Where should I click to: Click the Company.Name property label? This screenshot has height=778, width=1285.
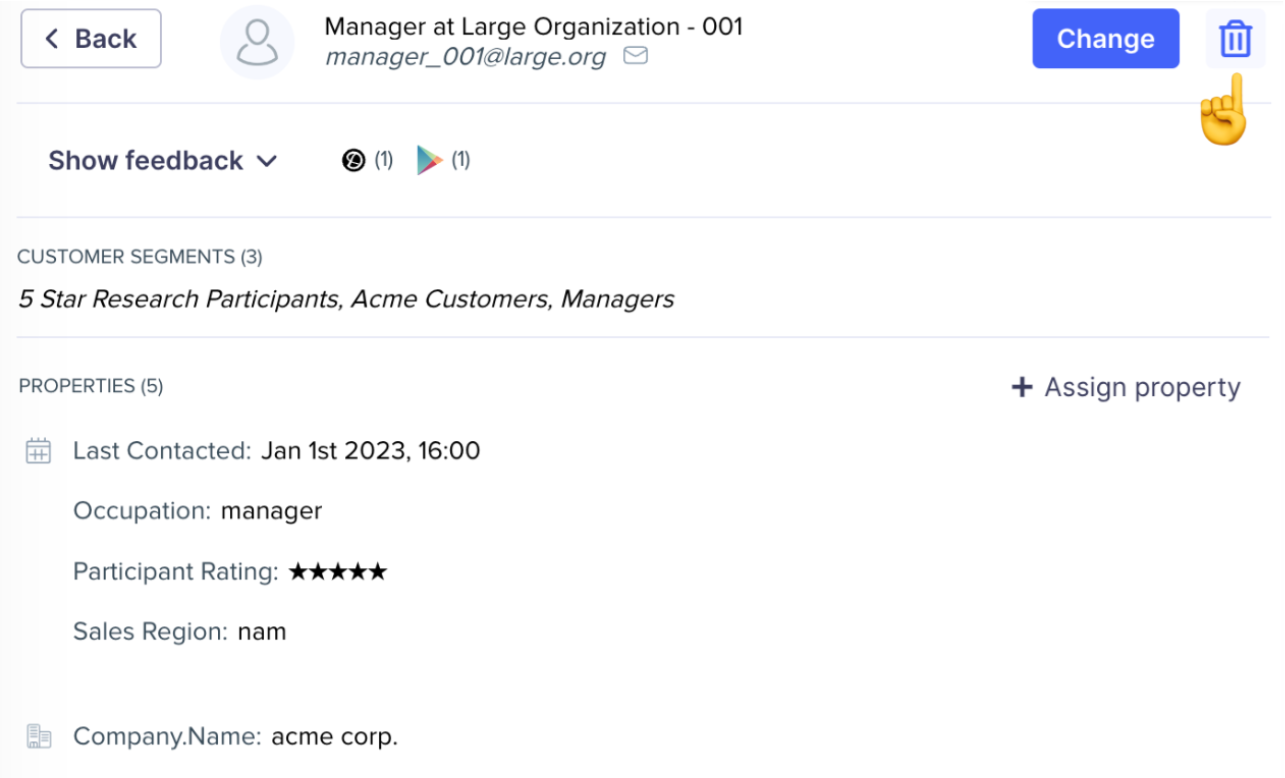pyautogui.click(x=168, y=737)
